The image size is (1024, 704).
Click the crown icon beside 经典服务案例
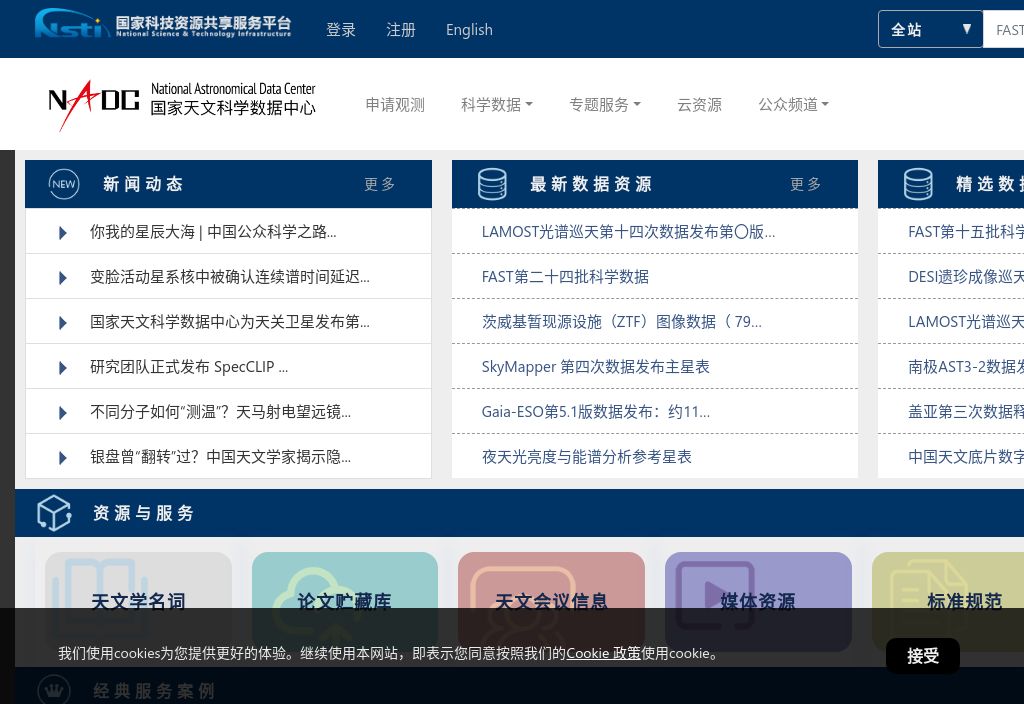click(54, 690)
